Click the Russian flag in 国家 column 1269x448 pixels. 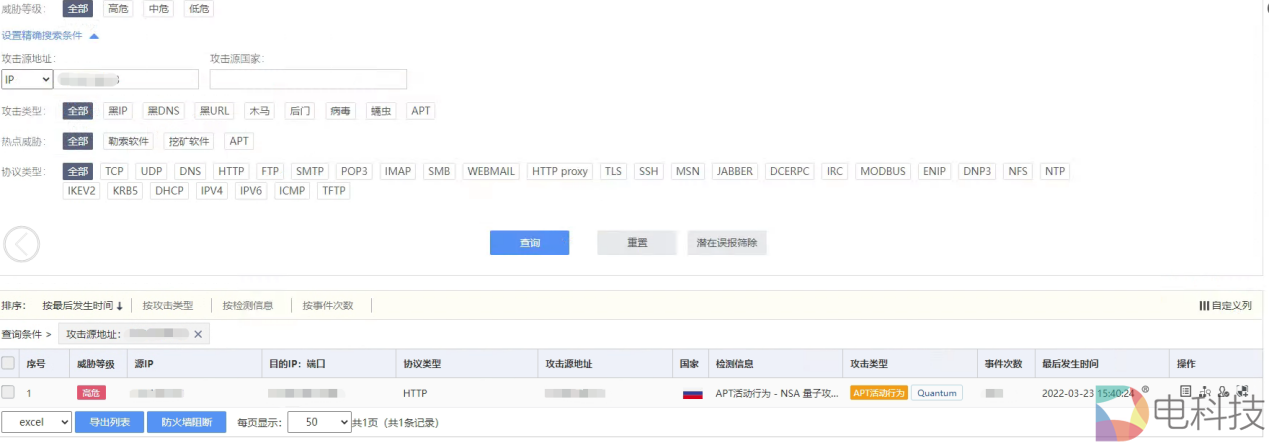pyautogui.click(x=692, y=393)
